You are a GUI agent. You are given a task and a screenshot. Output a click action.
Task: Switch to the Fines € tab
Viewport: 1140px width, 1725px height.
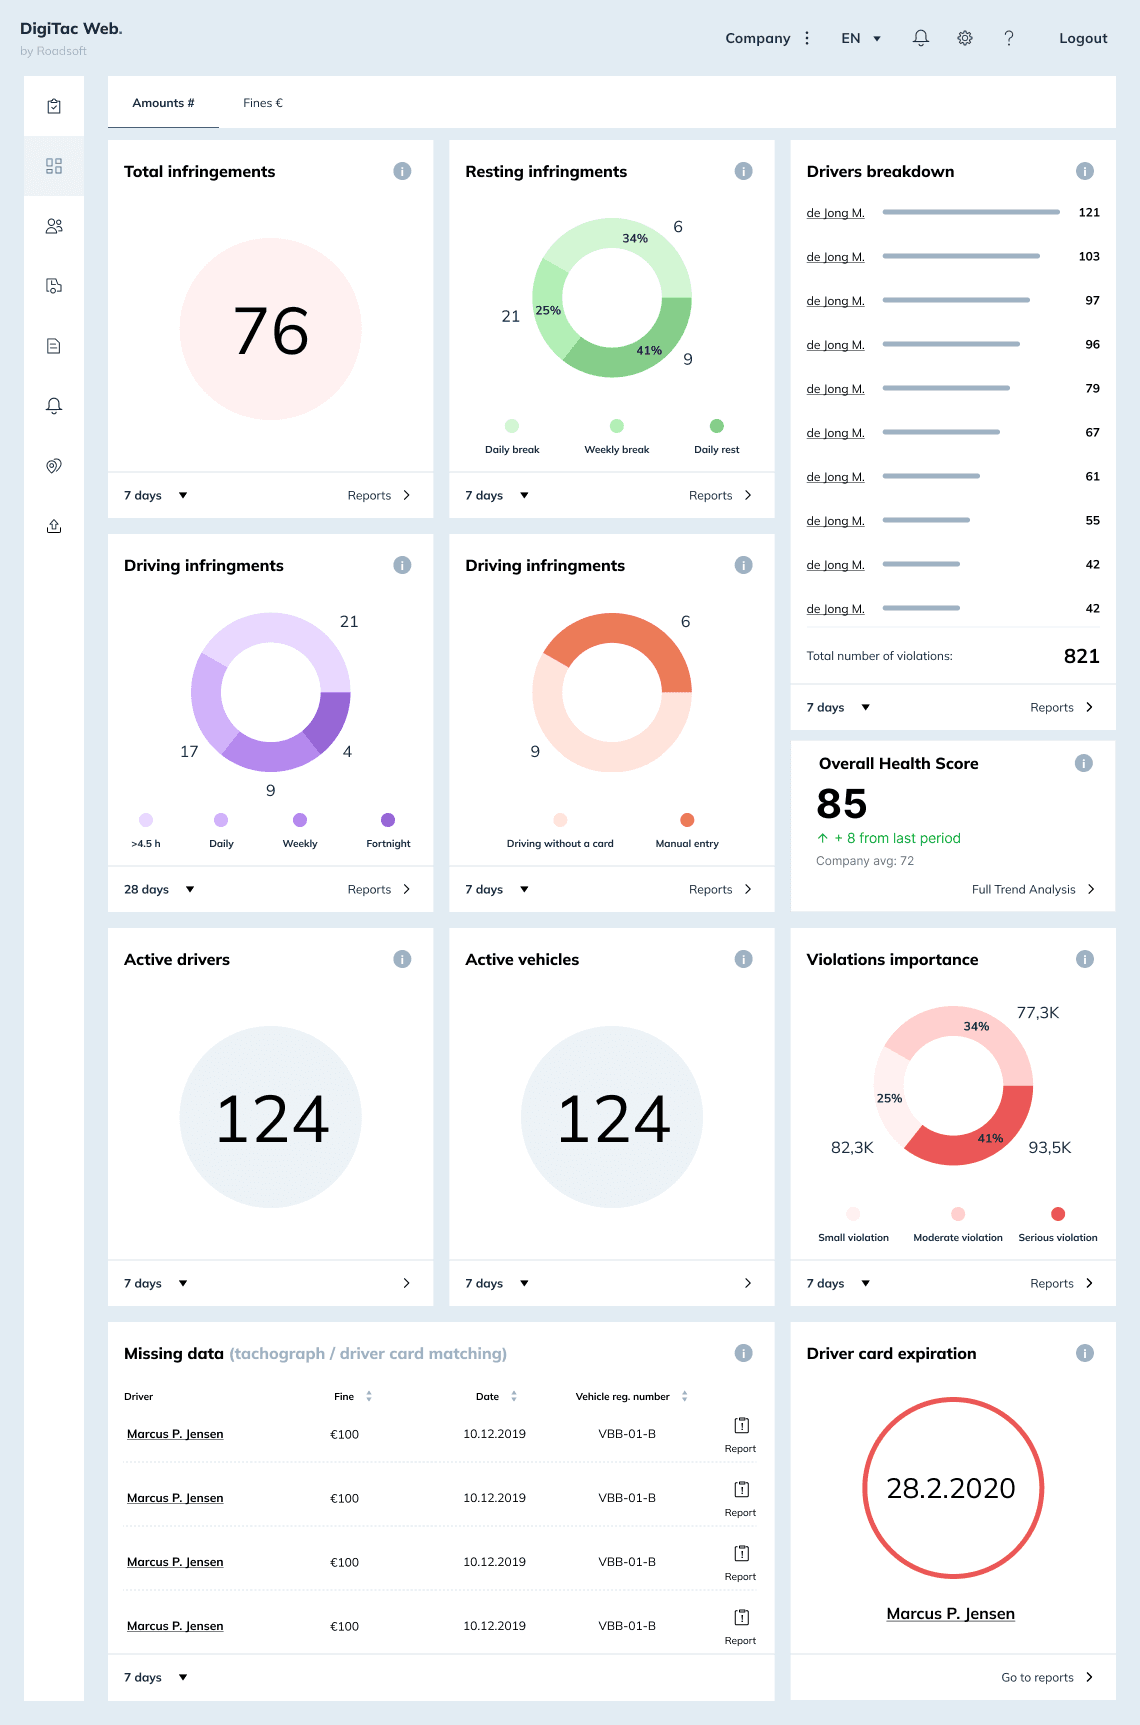tap(263, 103)
